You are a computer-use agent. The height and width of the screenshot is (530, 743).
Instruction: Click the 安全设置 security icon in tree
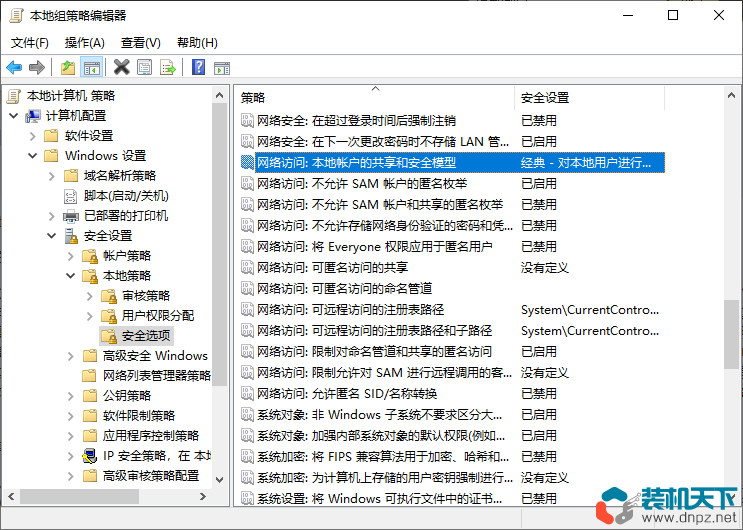click(x=71, y=236)
